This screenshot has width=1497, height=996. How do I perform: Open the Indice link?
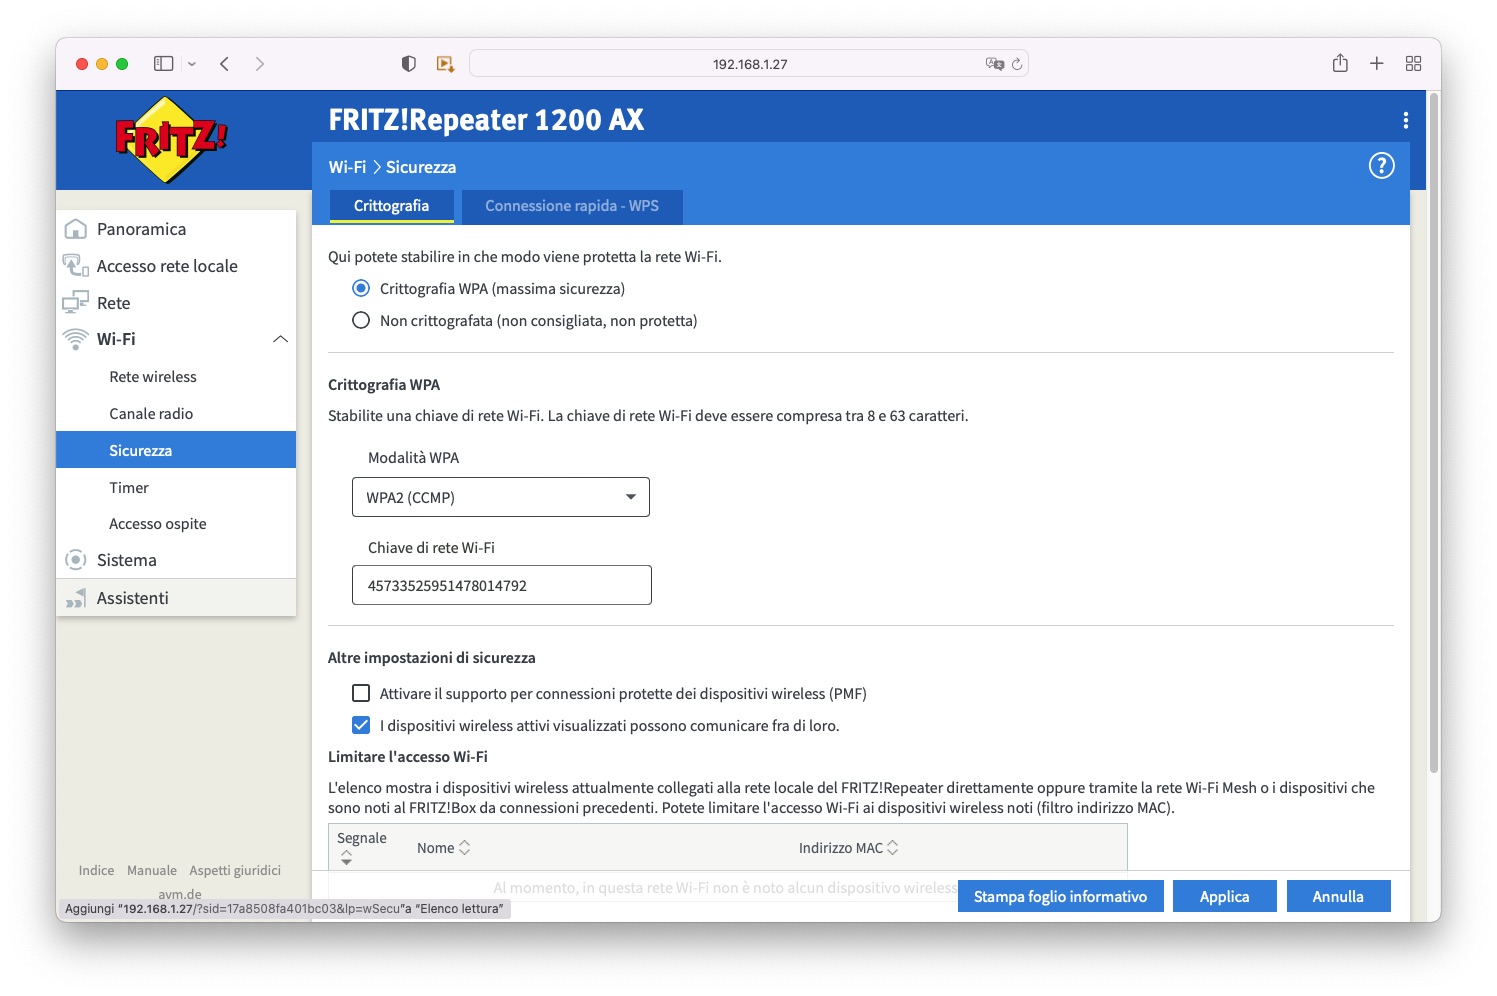[97, 871]
